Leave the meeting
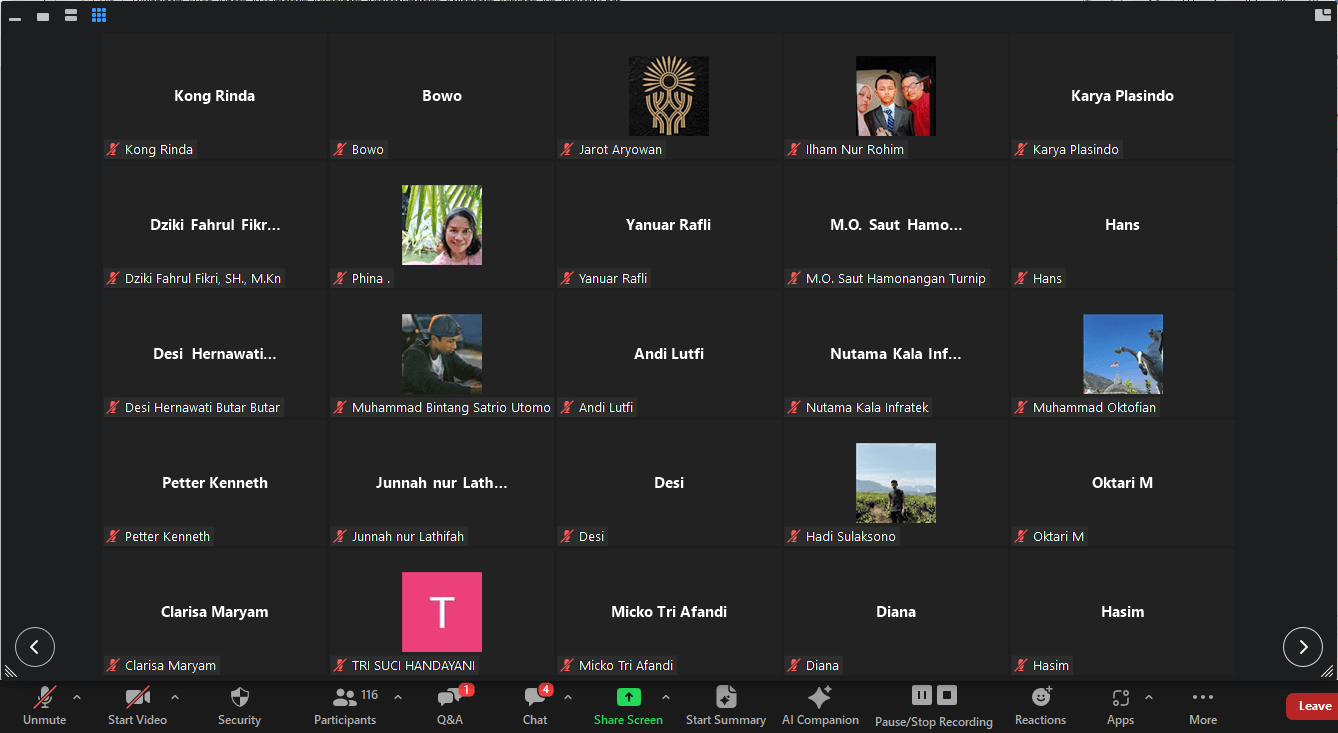This screenshot has width=1338, height=733. coord(1313,706)
